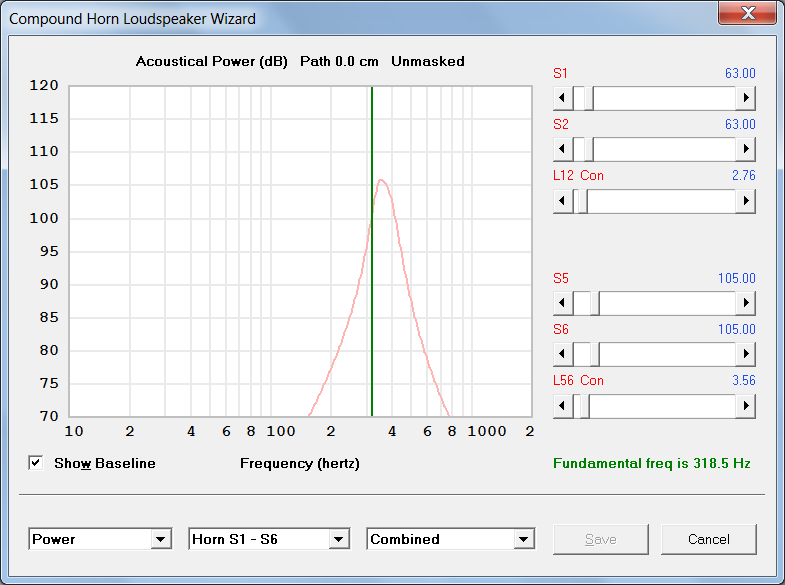Viewport: 785px width, 585px height.
Task: Click the L12 Con slider thumb
Action: pyautogui.click(x=583, y=201)
